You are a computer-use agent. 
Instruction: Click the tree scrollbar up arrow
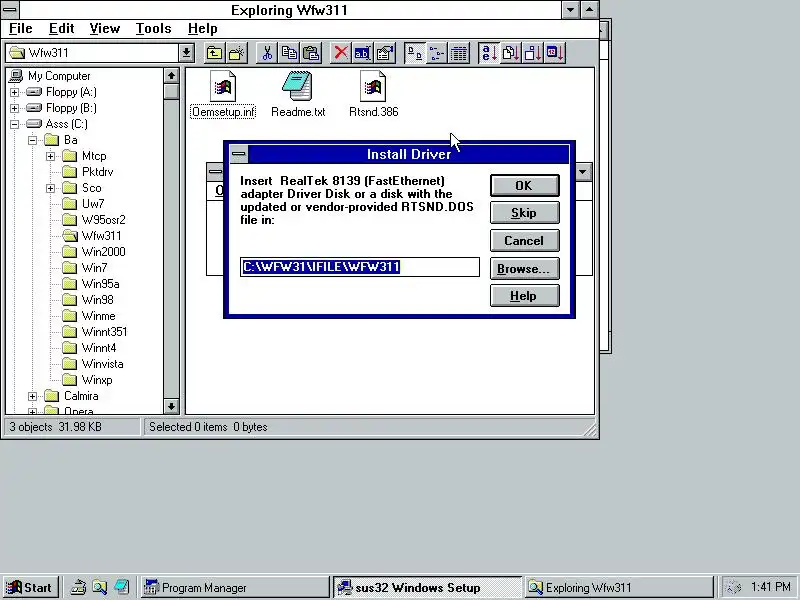coord(171,76)
